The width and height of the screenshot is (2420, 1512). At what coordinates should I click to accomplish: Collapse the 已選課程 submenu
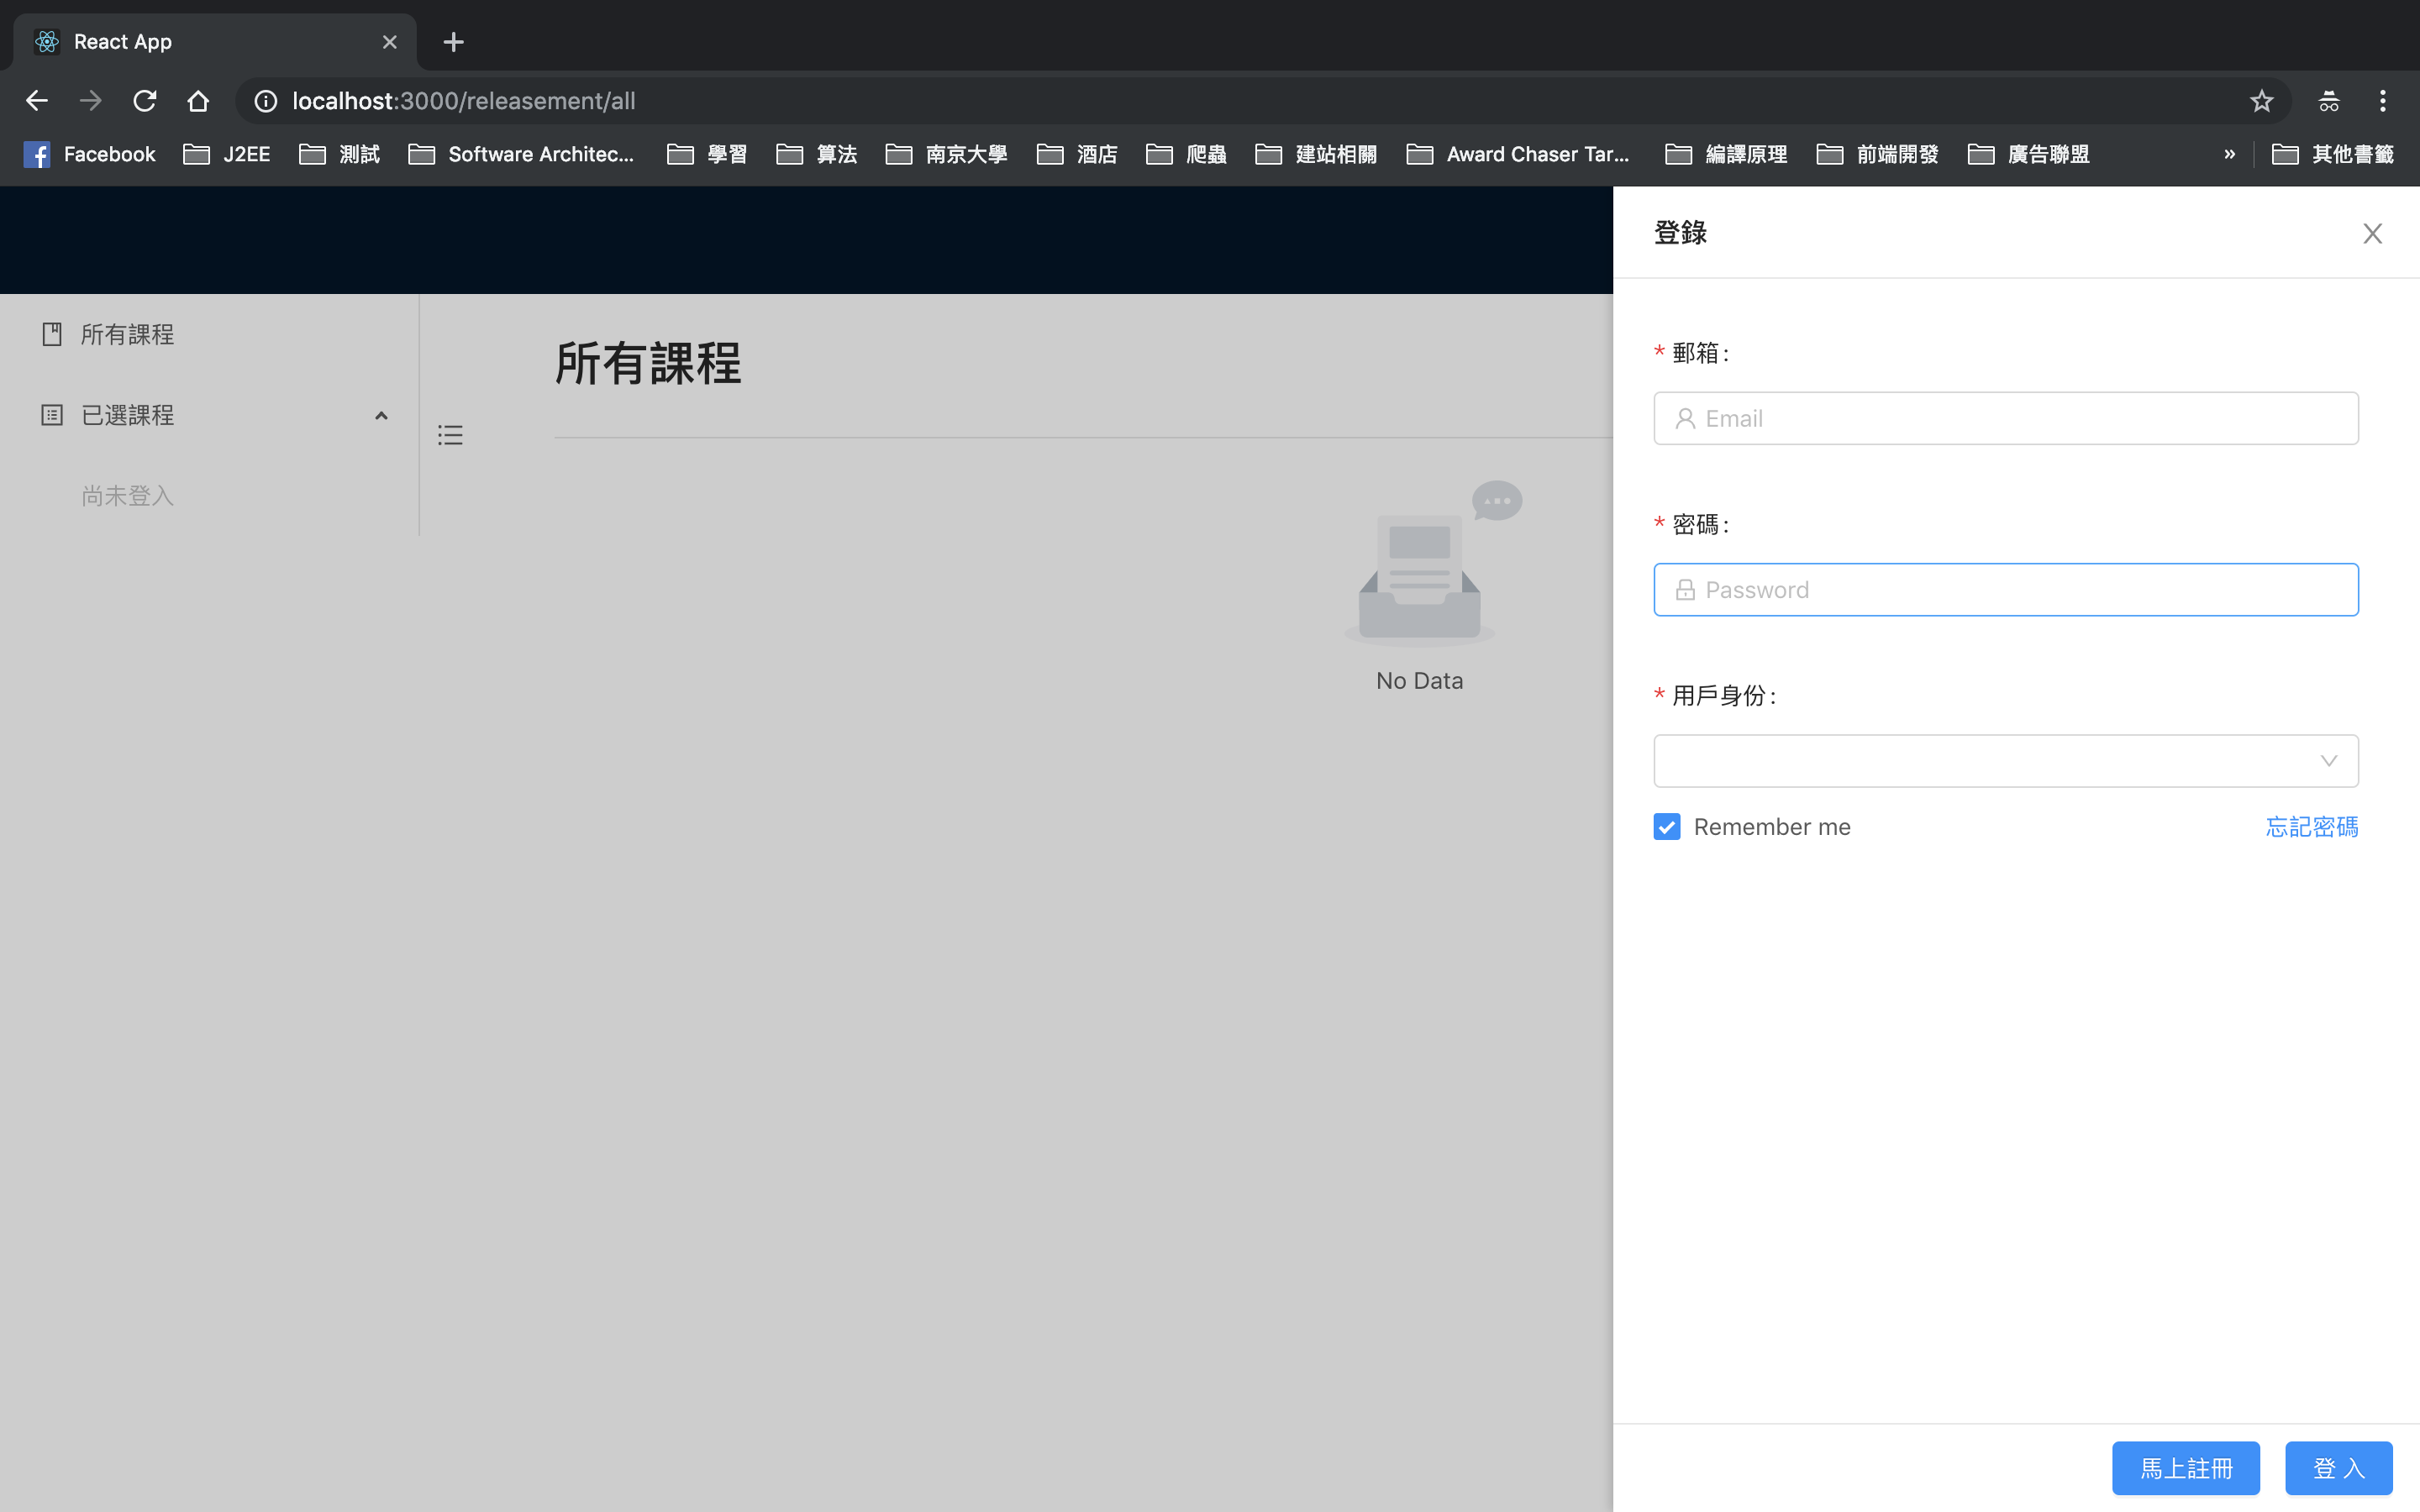(381, 415)
